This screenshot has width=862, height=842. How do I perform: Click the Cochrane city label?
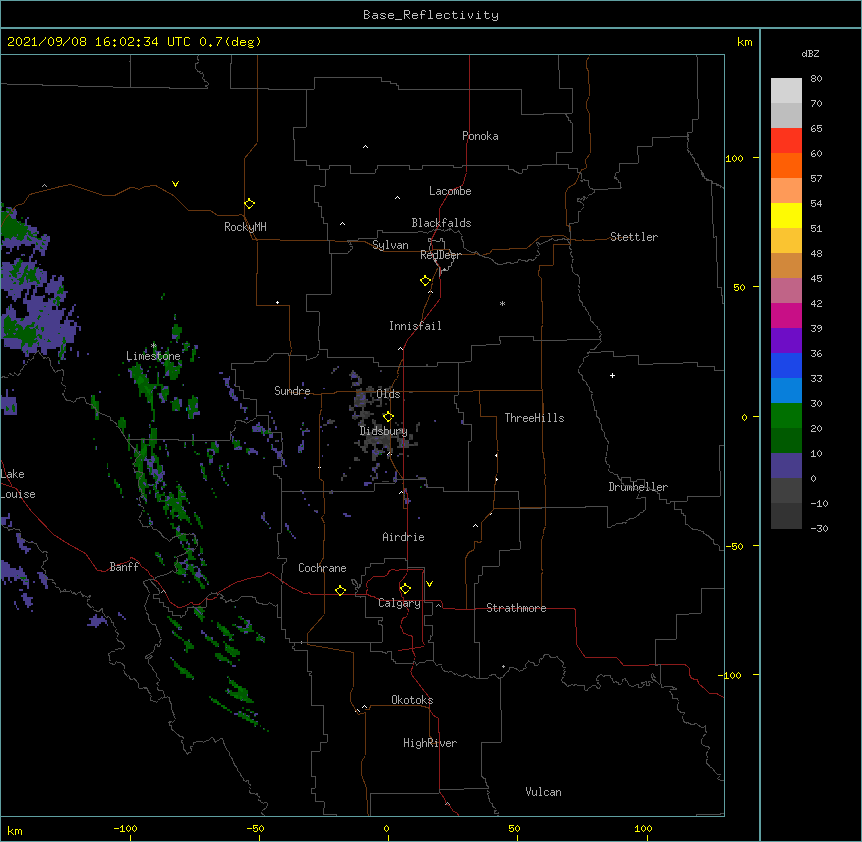click(x=322, y=568)
